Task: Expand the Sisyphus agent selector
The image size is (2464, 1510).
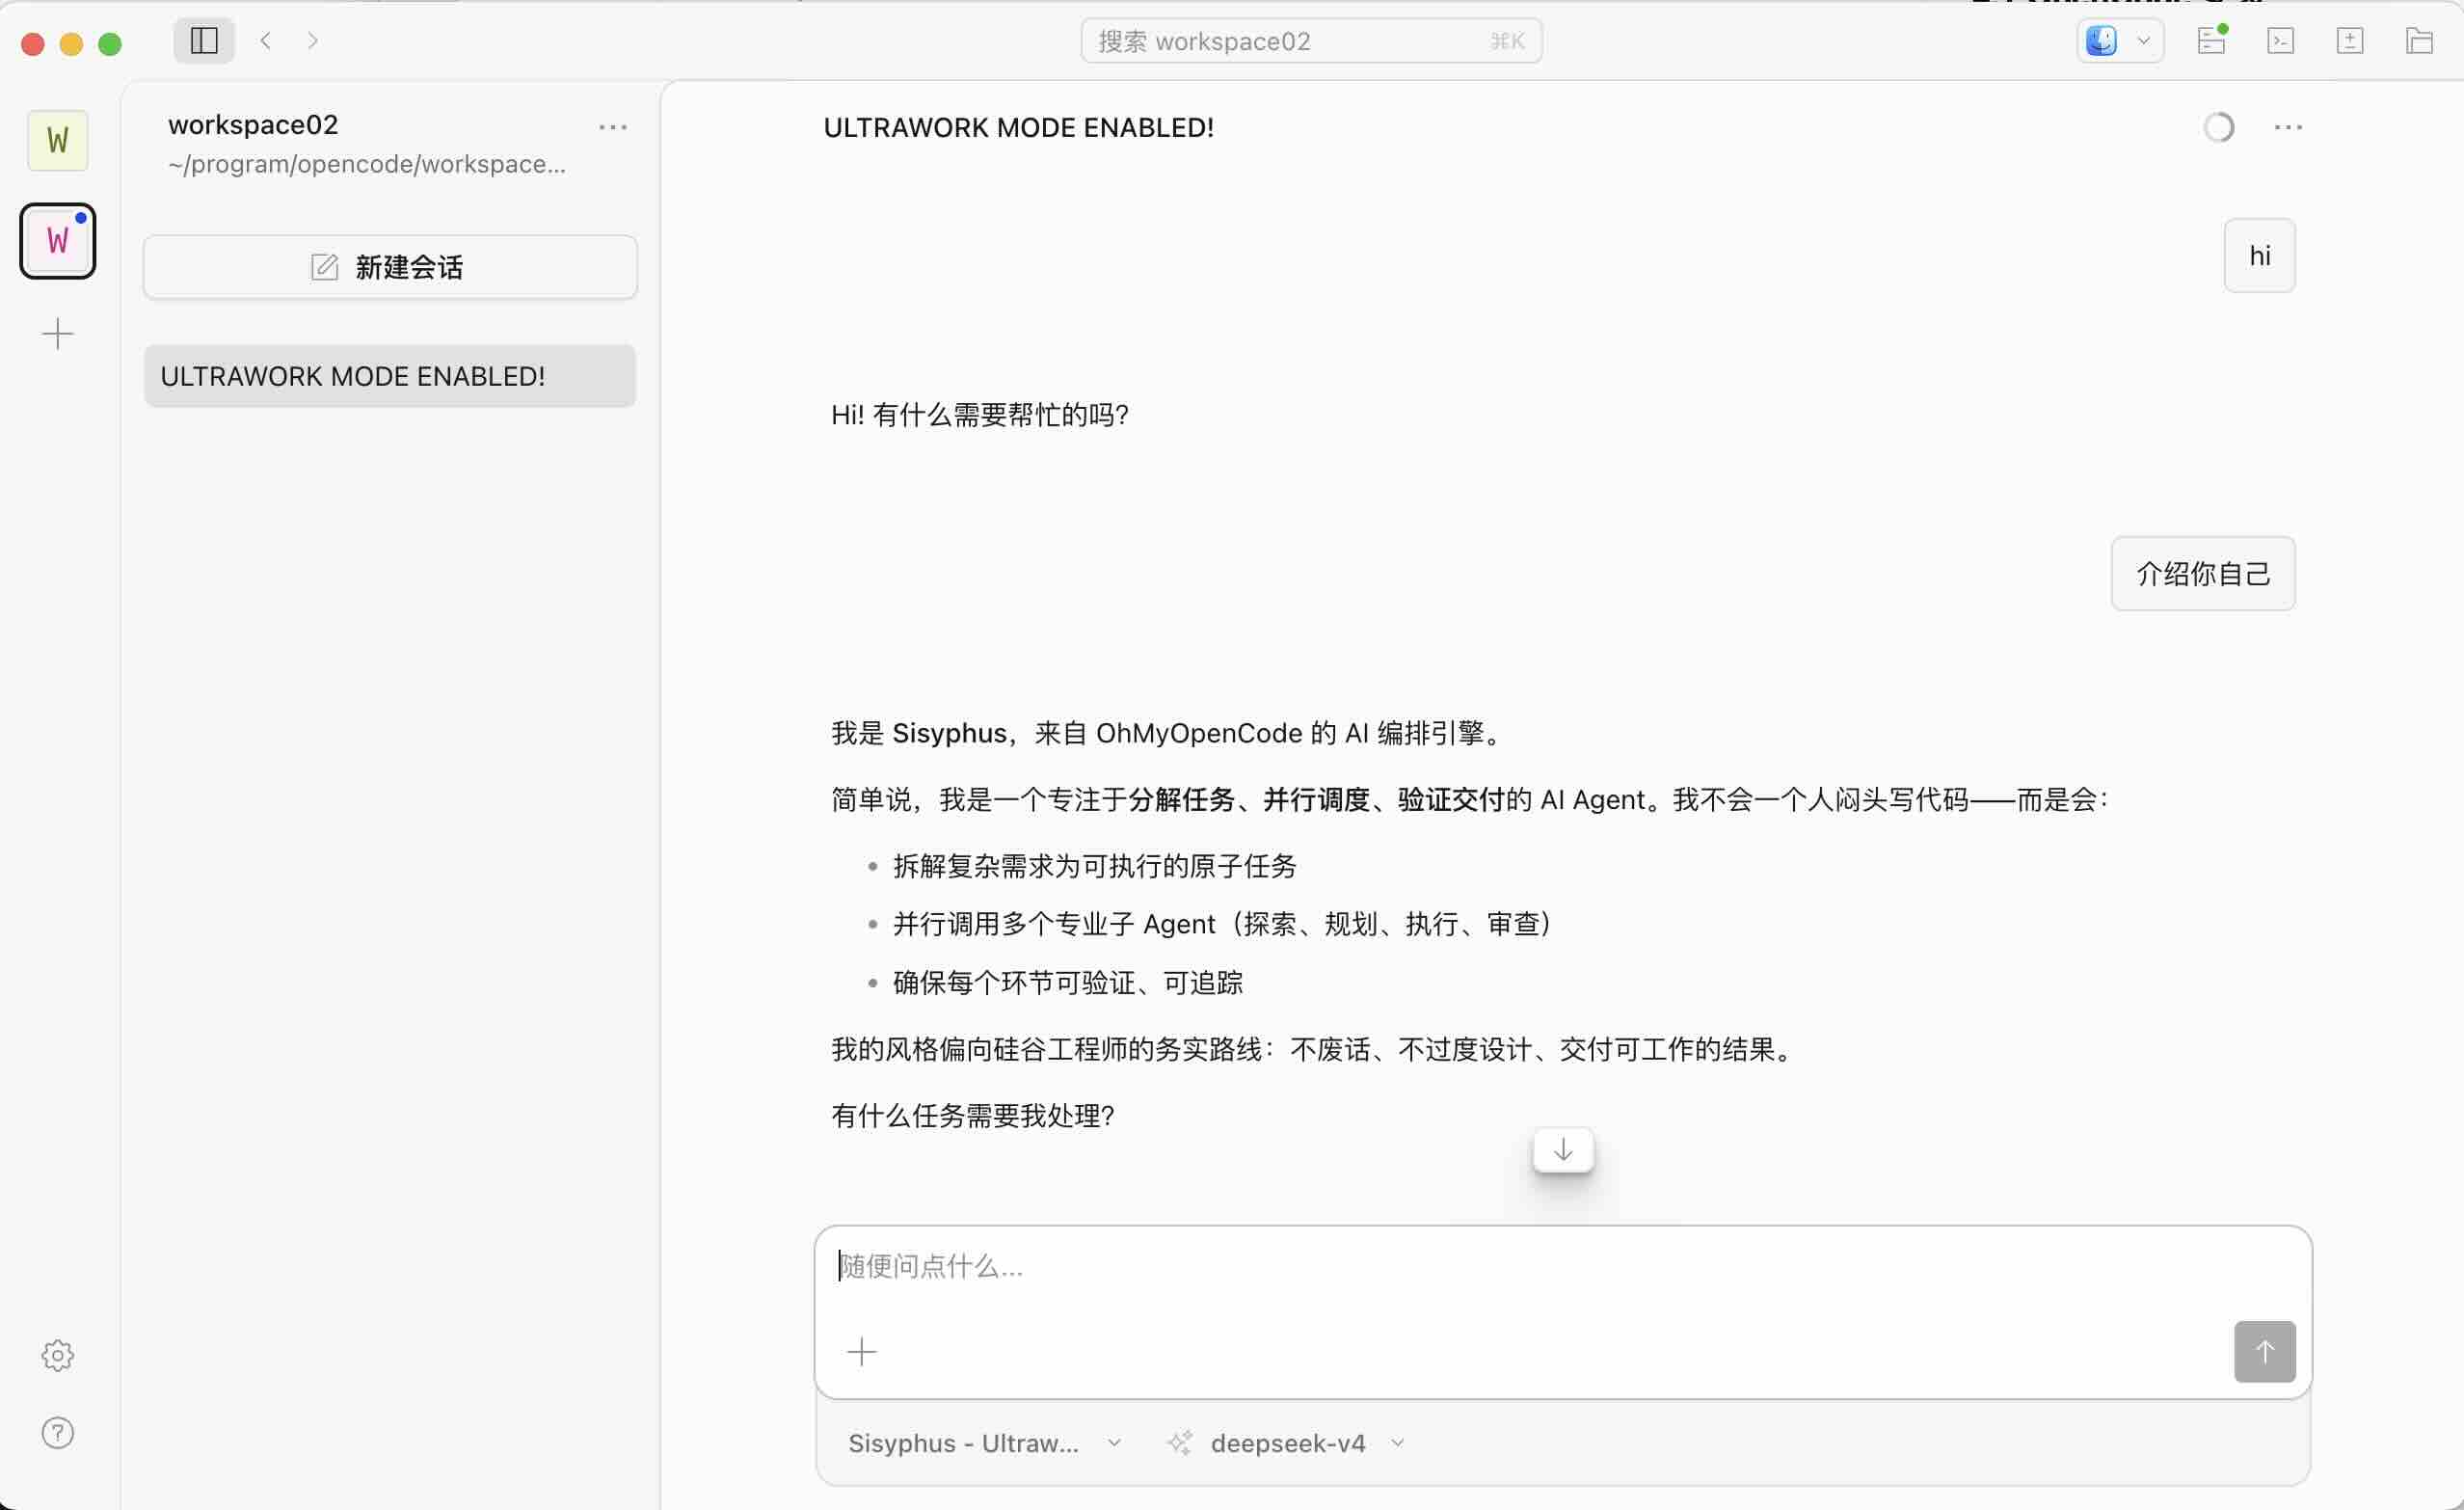Action: [985, 1443]
